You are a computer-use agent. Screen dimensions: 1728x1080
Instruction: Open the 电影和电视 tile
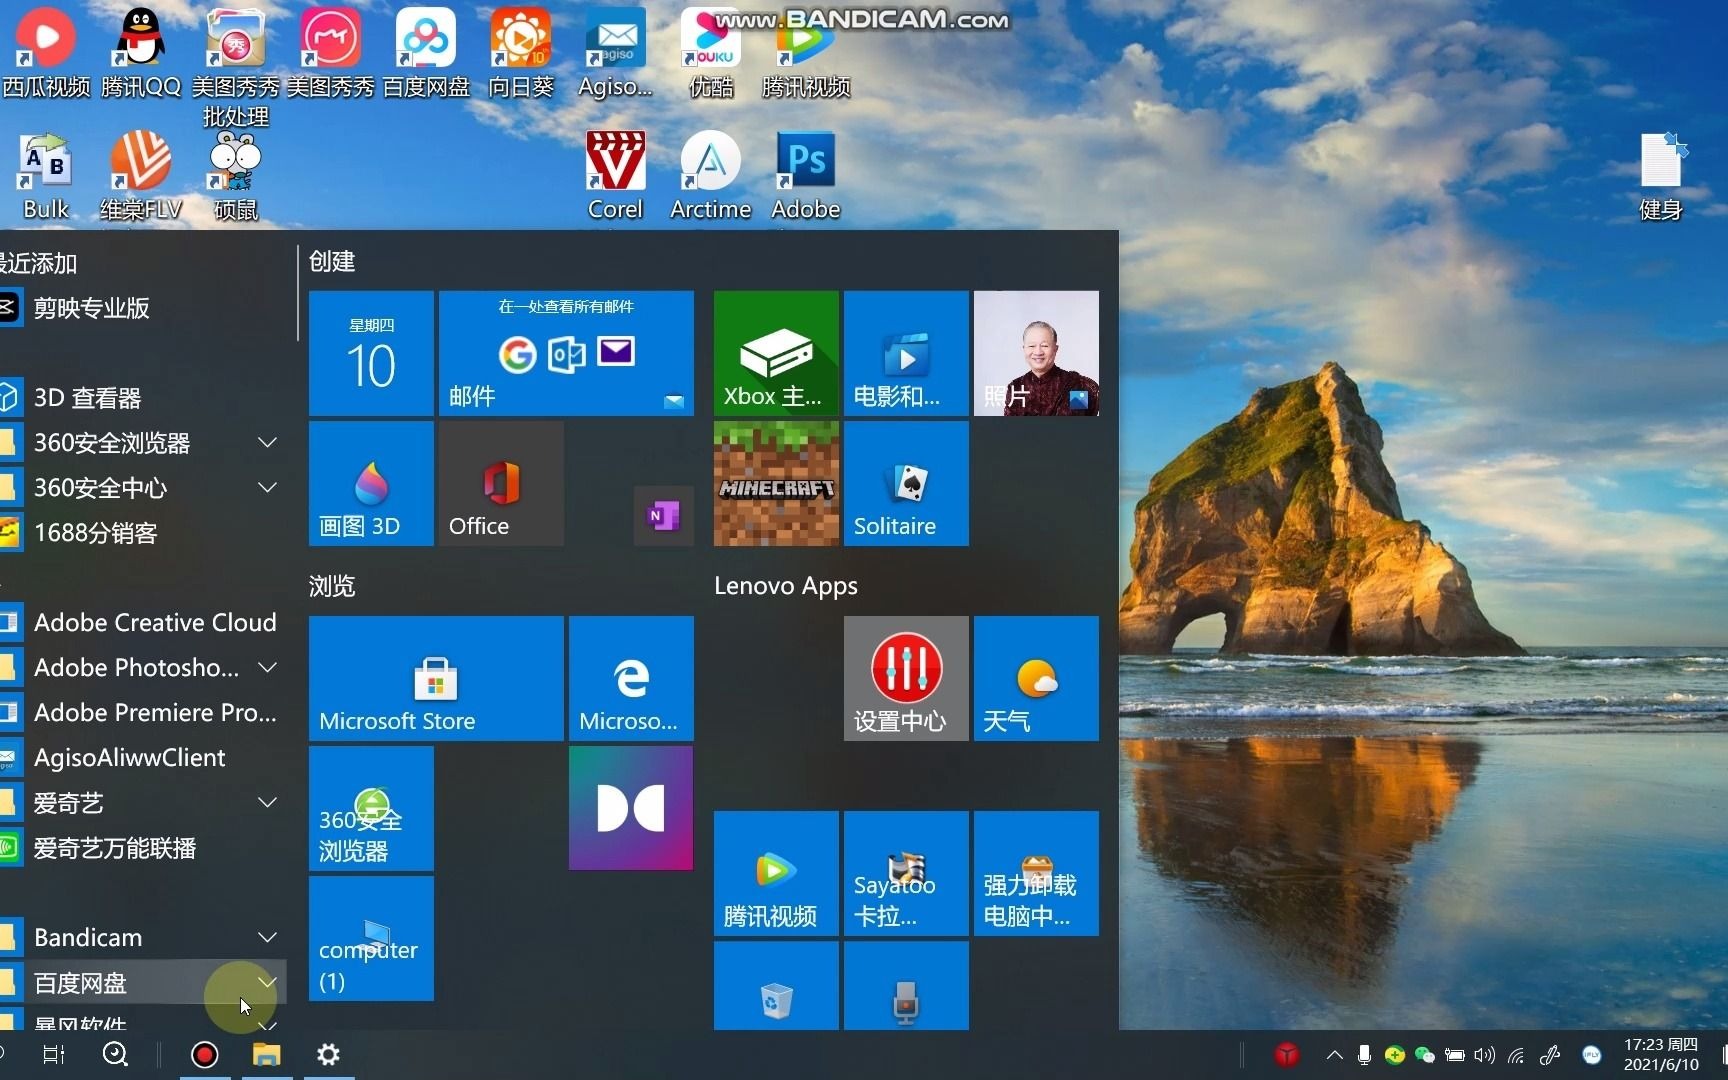[x=906, y=353]
